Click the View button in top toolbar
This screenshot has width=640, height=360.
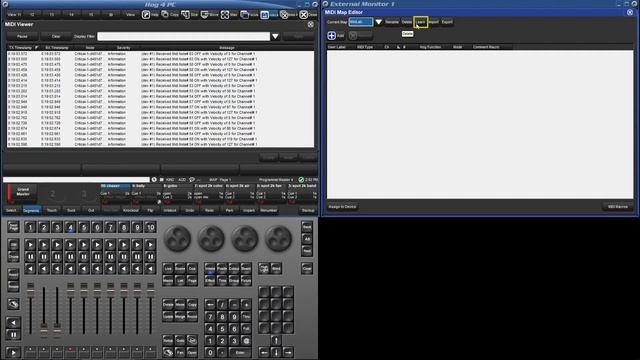(130, 15)
